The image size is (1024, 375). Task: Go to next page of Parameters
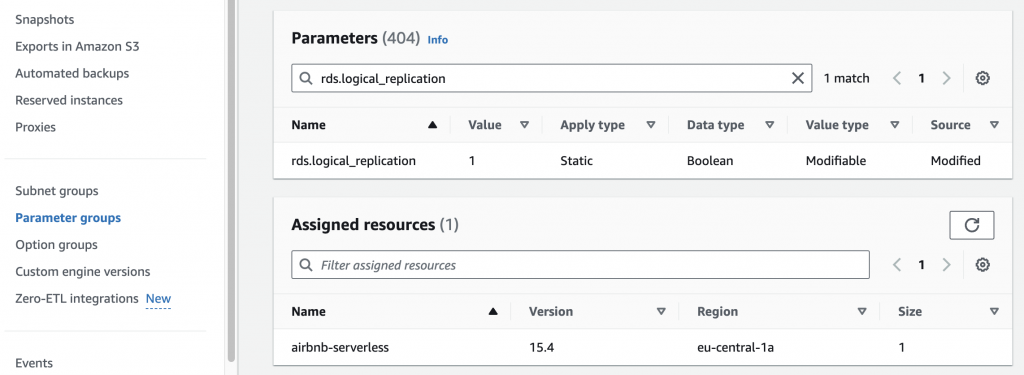point(946,78)
